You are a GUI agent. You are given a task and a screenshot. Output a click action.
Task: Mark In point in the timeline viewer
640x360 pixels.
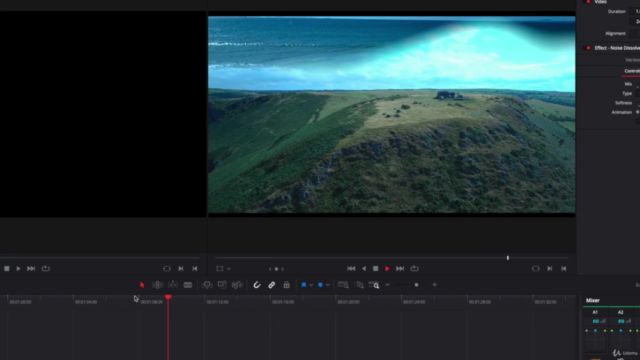tap(550, 269)
